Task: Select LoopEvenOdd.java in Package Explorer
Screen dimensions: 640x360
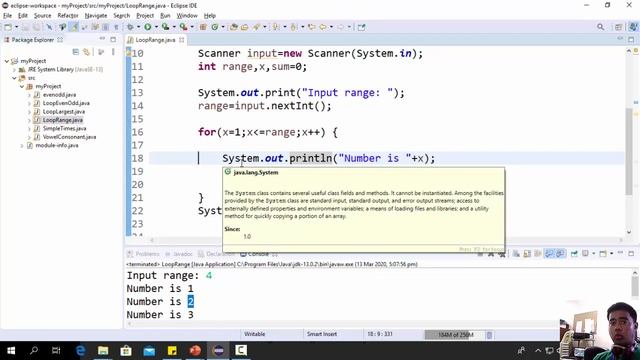Action: [x=66, y=103]
